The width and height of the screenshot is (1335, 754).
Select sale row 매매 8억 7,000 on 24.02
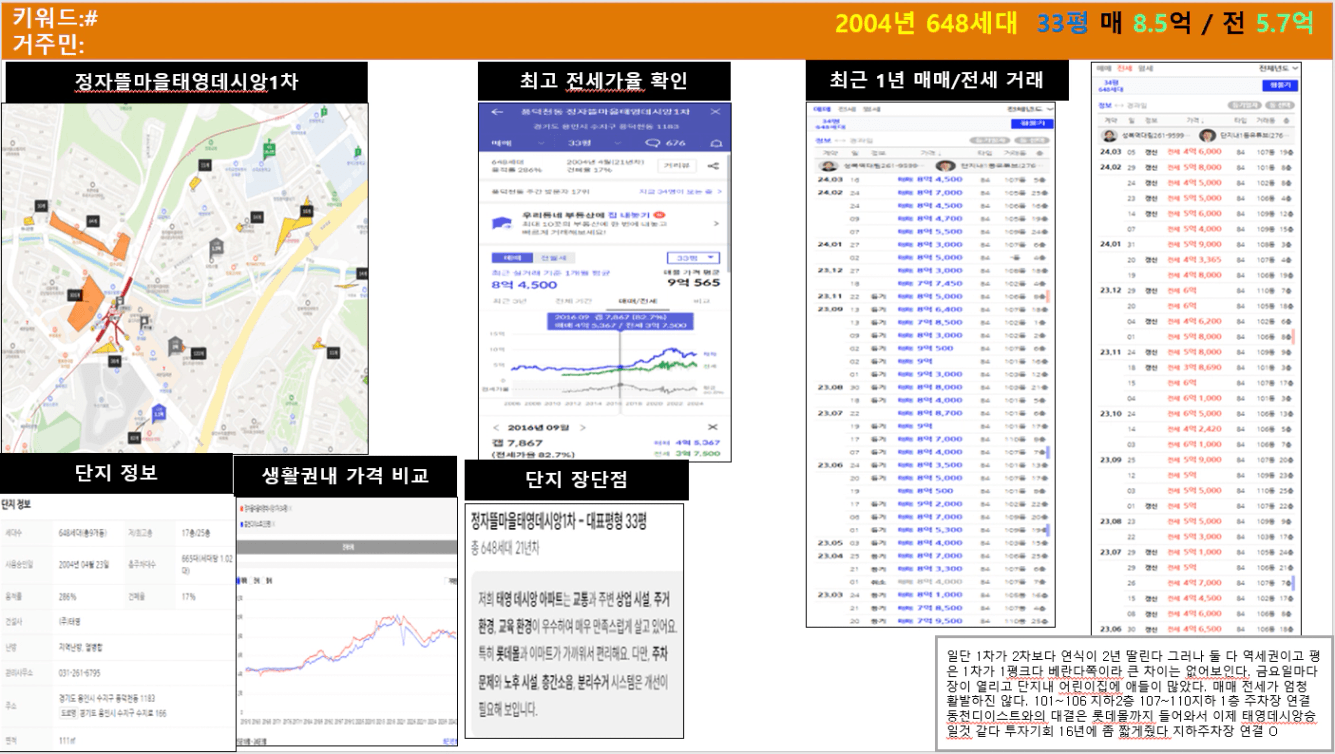932,193
